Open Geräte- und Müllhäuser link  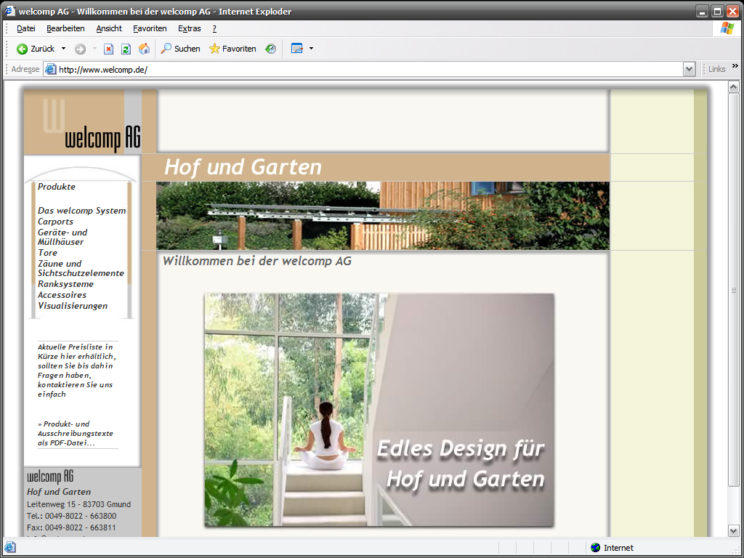[x=62, y=237]
